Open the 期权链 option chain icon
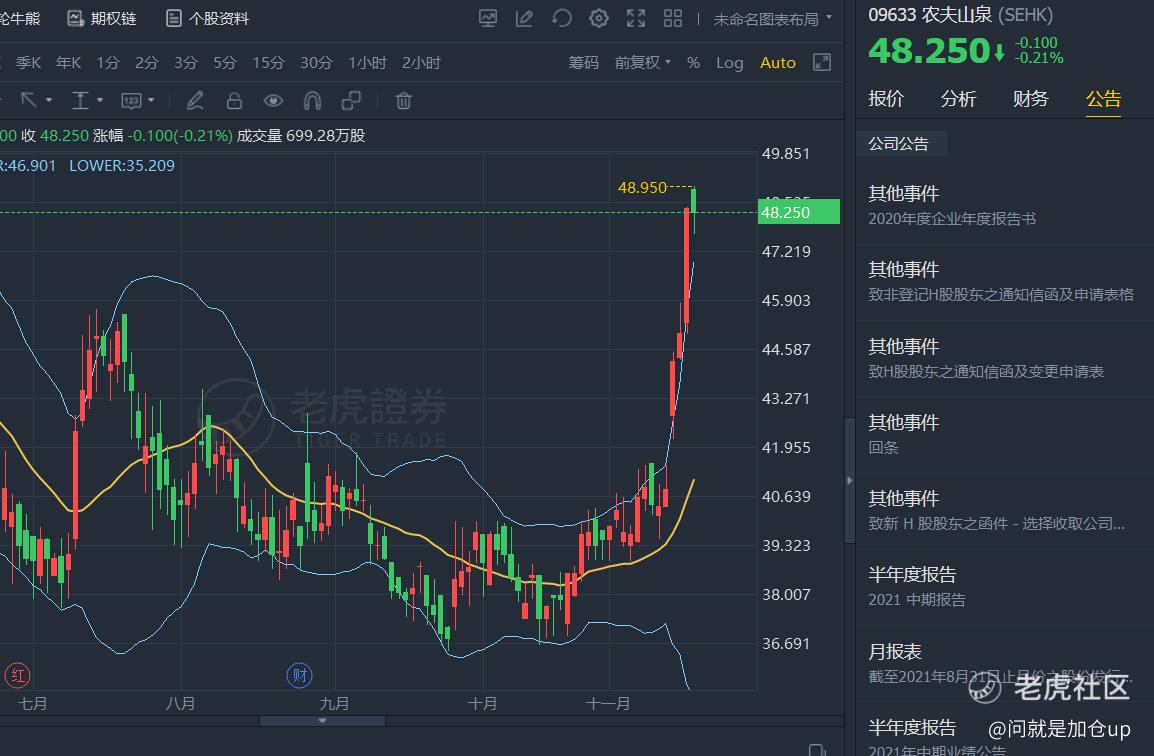 tap(75, 18)
